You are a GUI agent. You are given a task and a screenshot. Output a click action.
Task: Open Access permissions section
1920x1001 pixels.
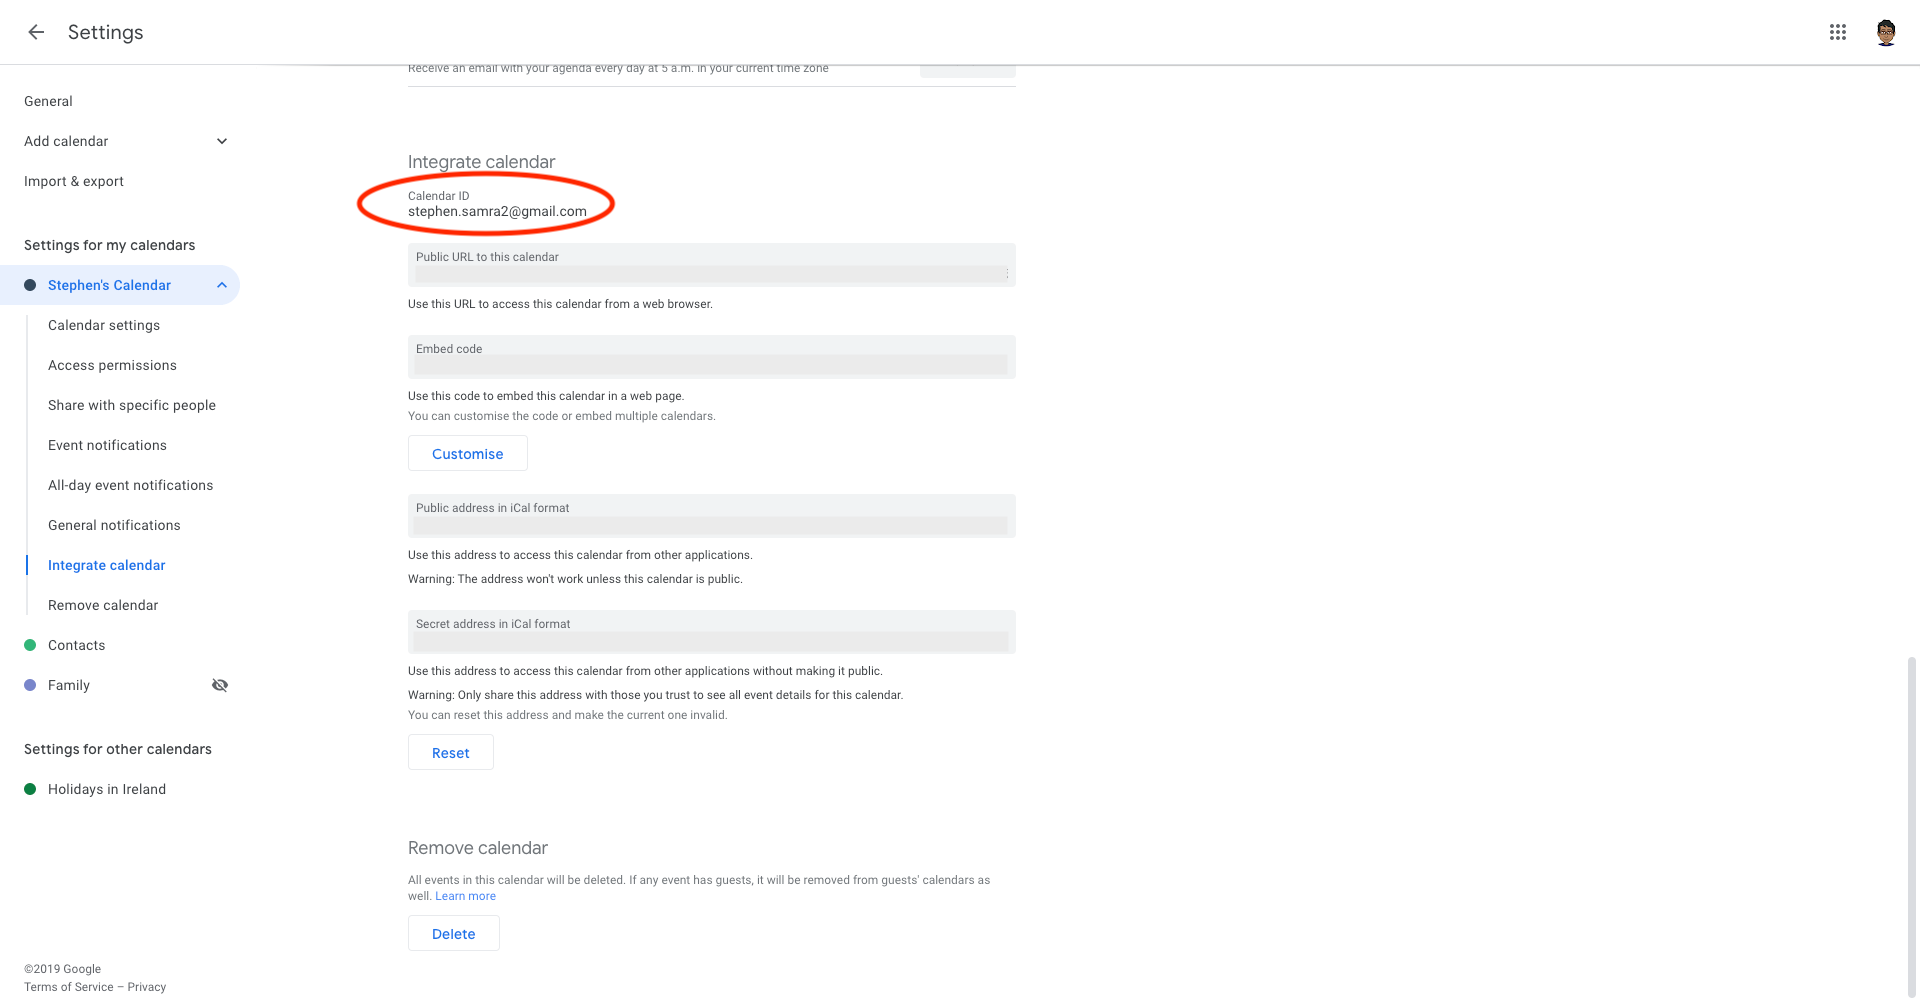[112, 365]
